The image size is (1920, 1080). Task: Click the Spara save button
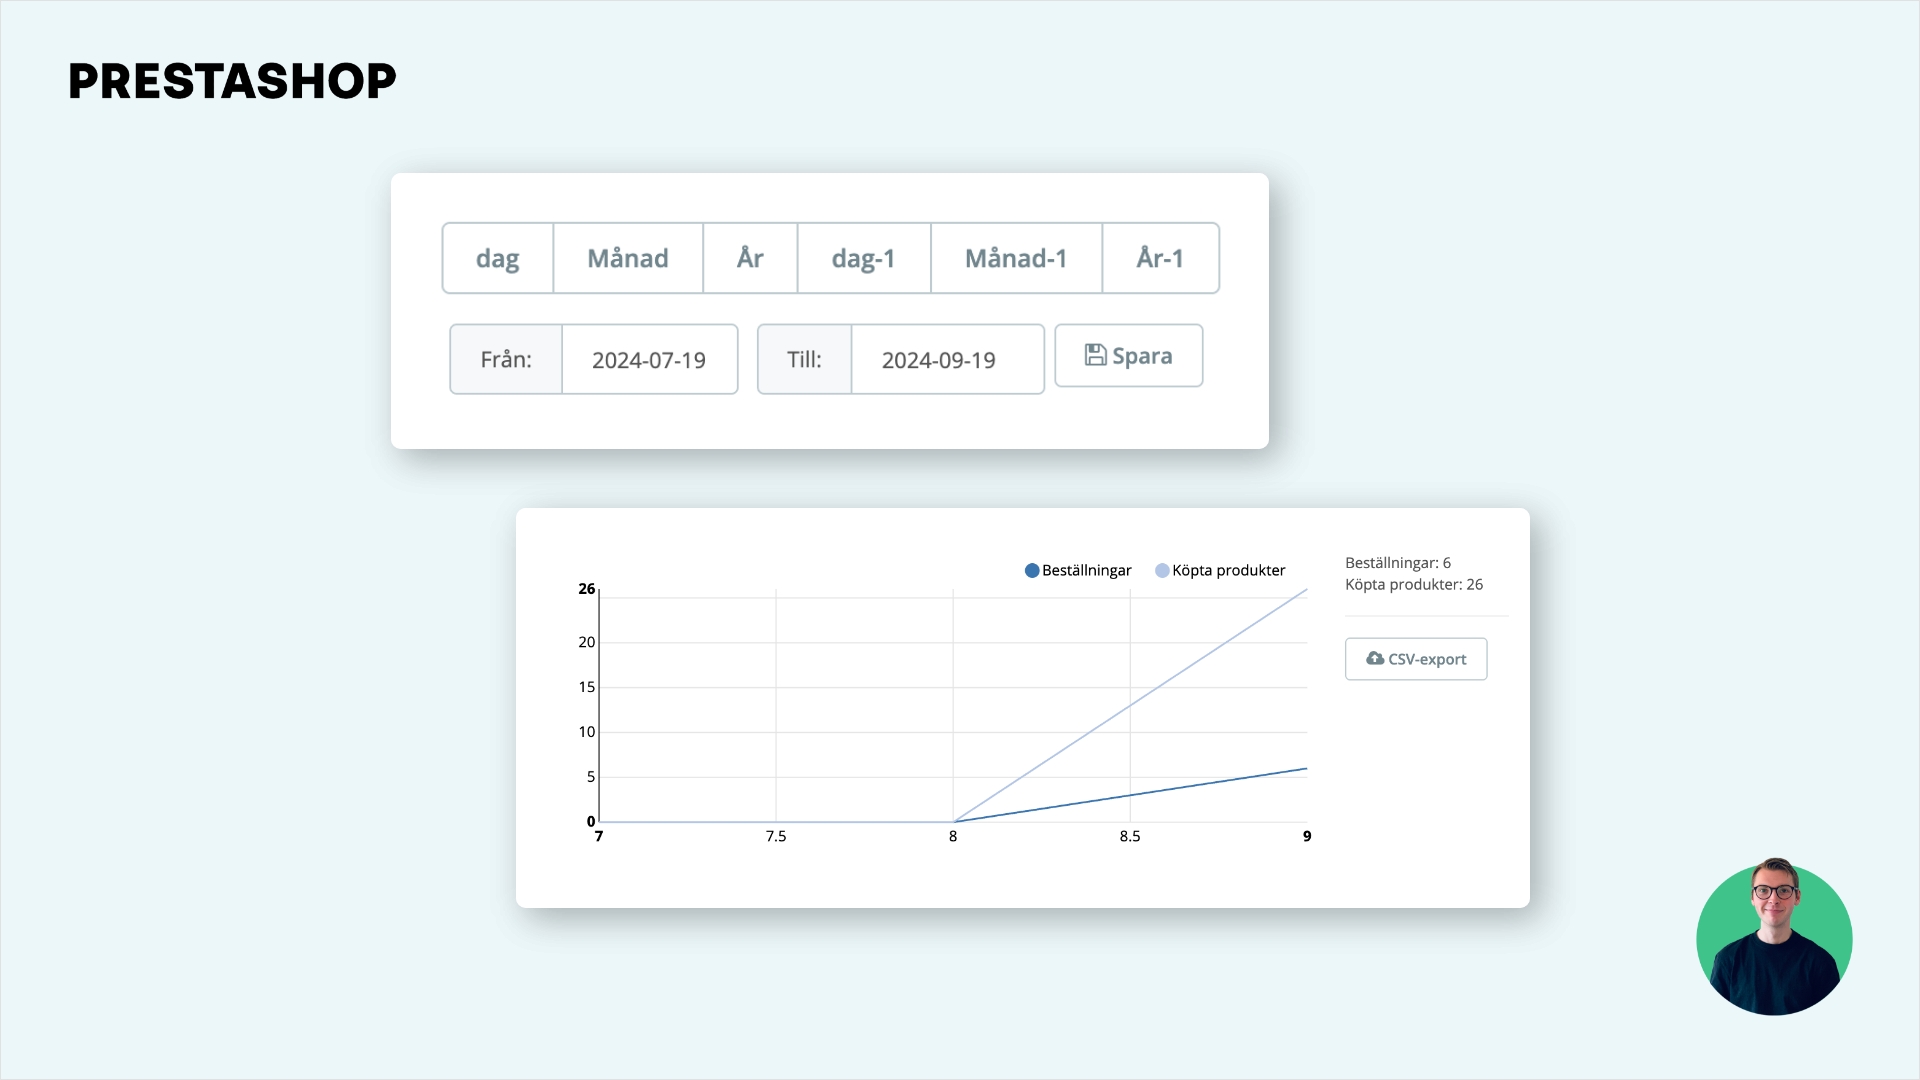click(x=1129, y=355)
